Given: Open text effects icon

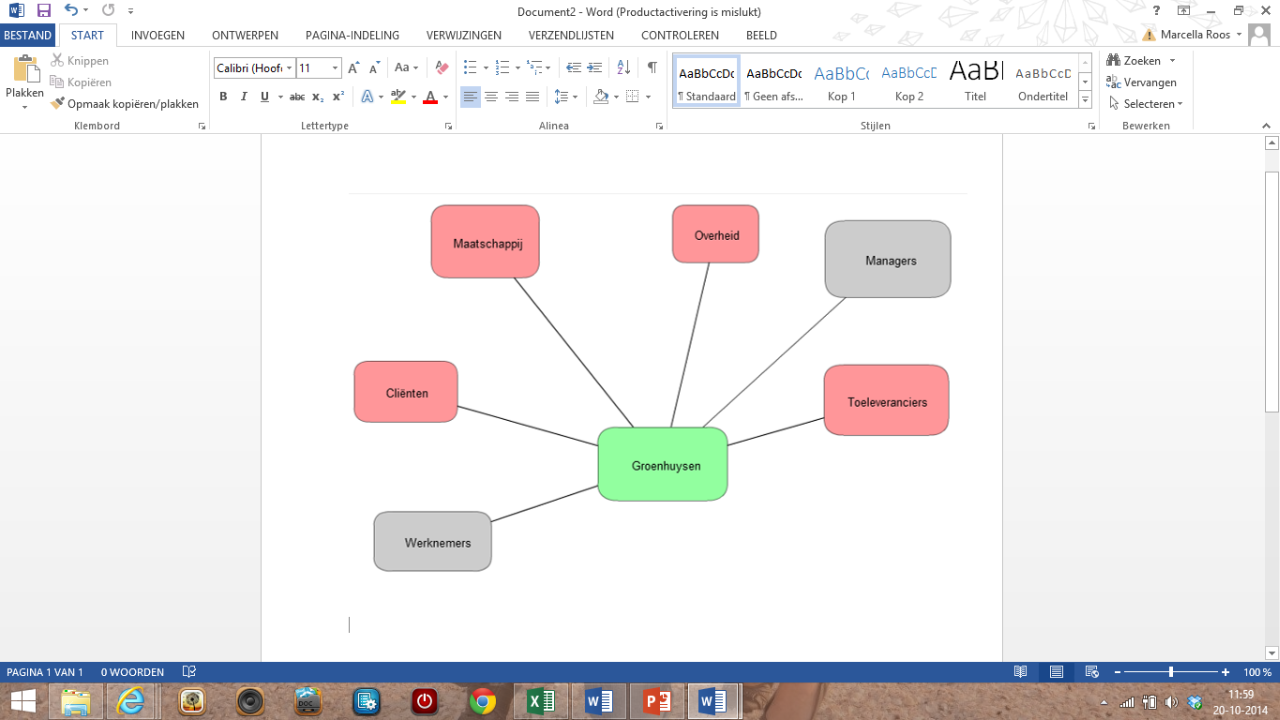Looking at the screenshot, I should (367, 97).
